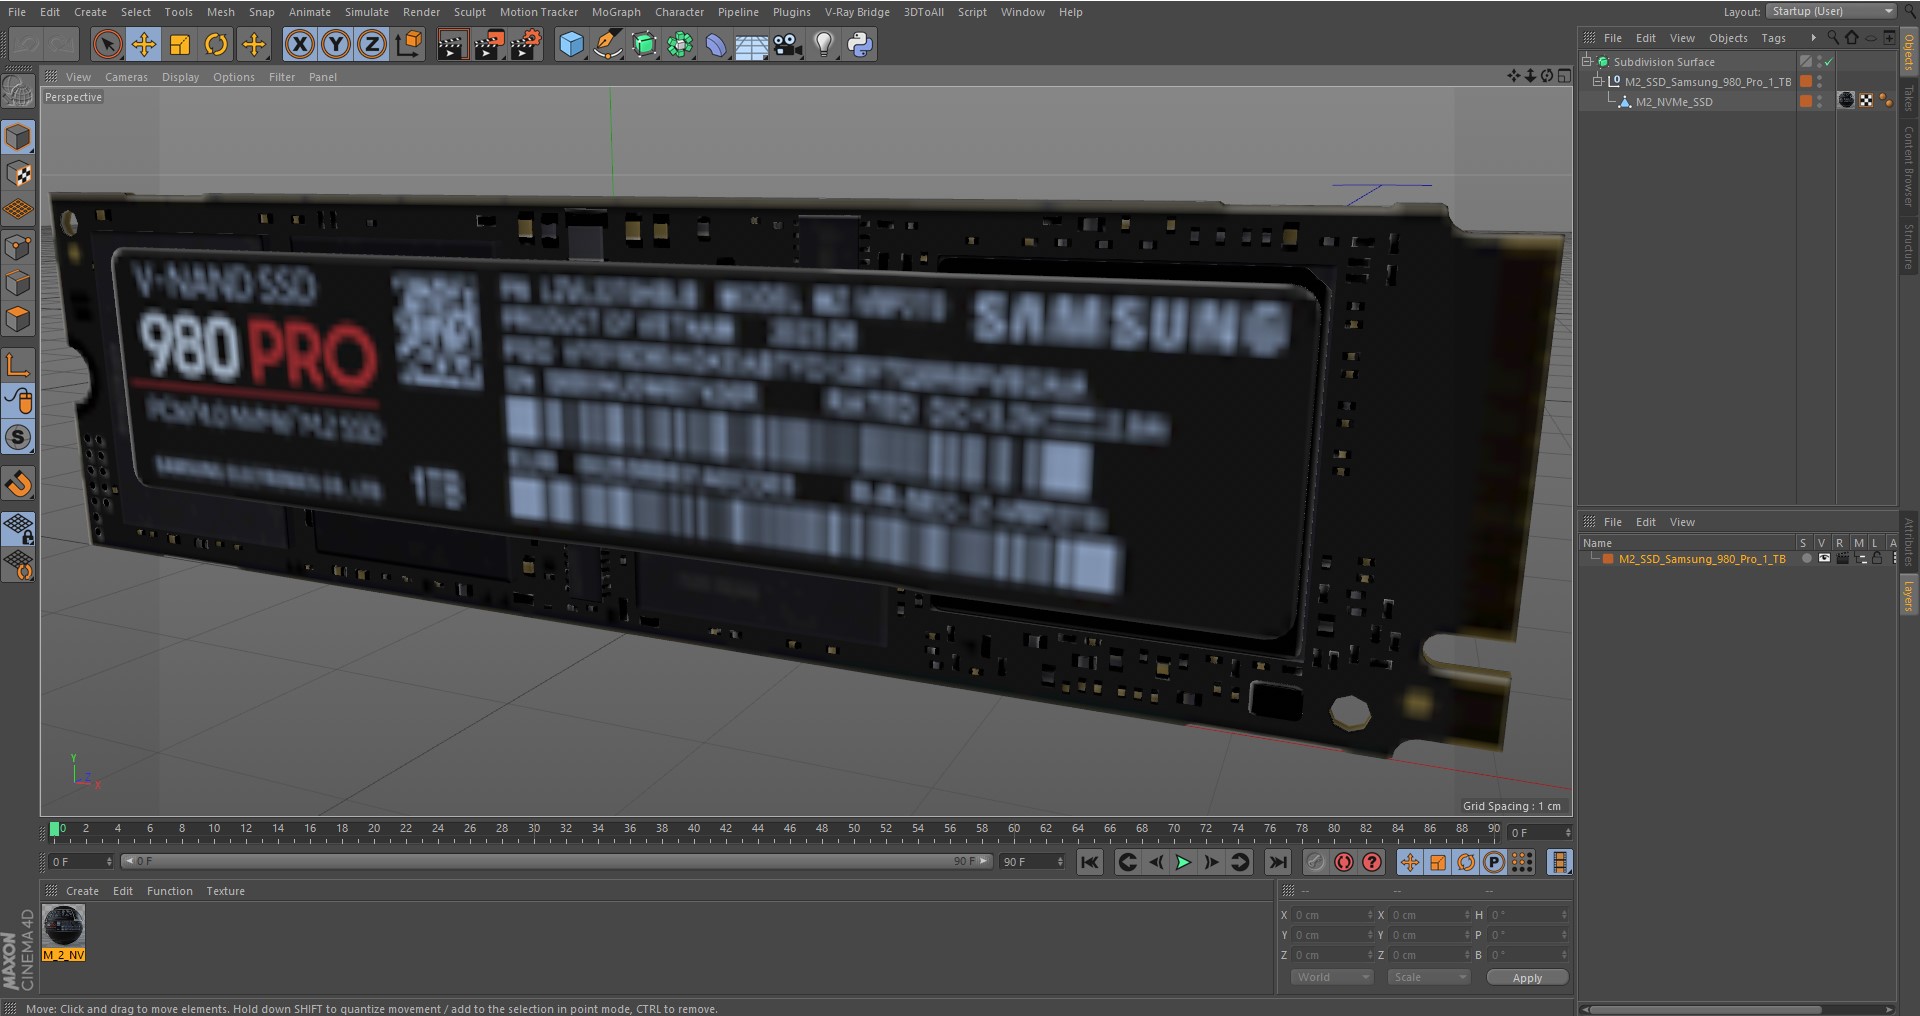The width and height of the screenshot is (1920, 1016).
Task: Click frame 40 on timeline ruler
Action: 694,829
